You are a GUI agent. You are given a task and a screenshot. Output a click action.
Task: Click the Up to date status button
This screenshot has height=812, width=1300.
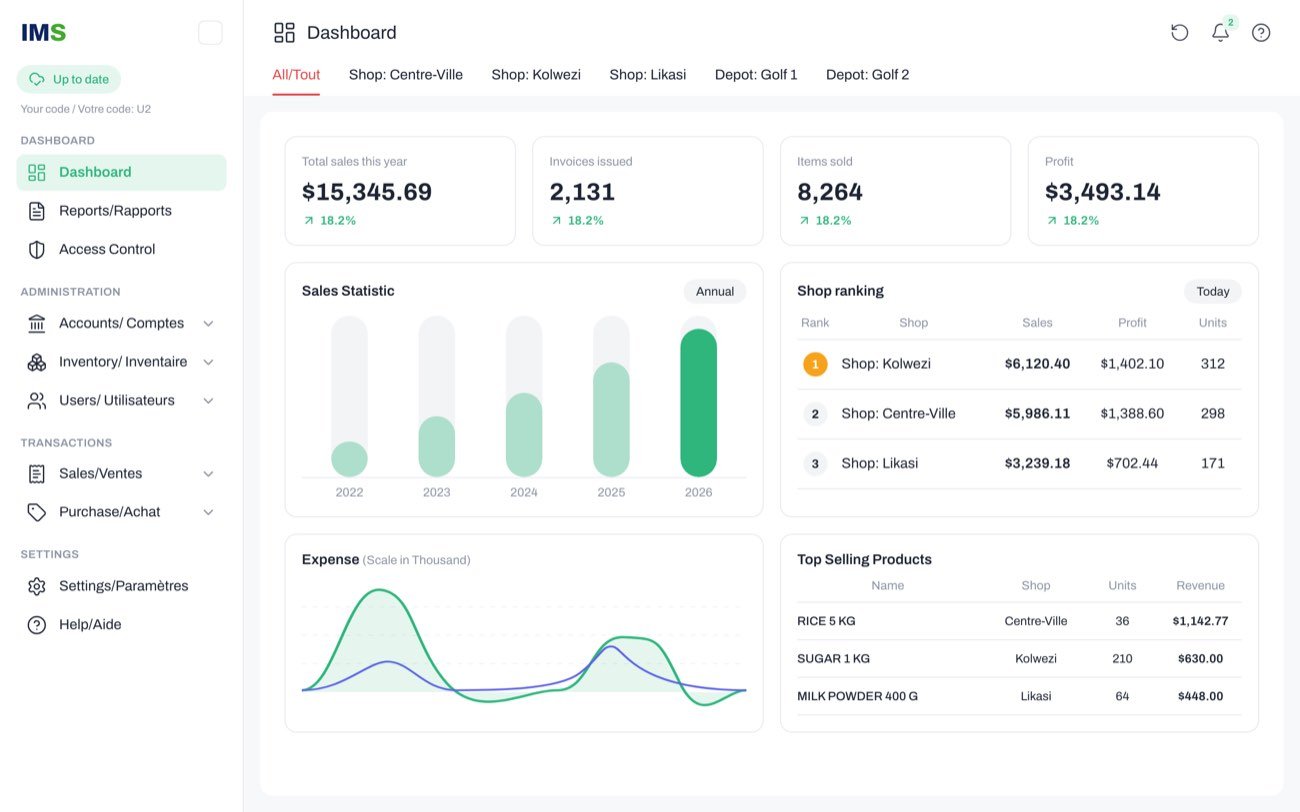[69, 80]
